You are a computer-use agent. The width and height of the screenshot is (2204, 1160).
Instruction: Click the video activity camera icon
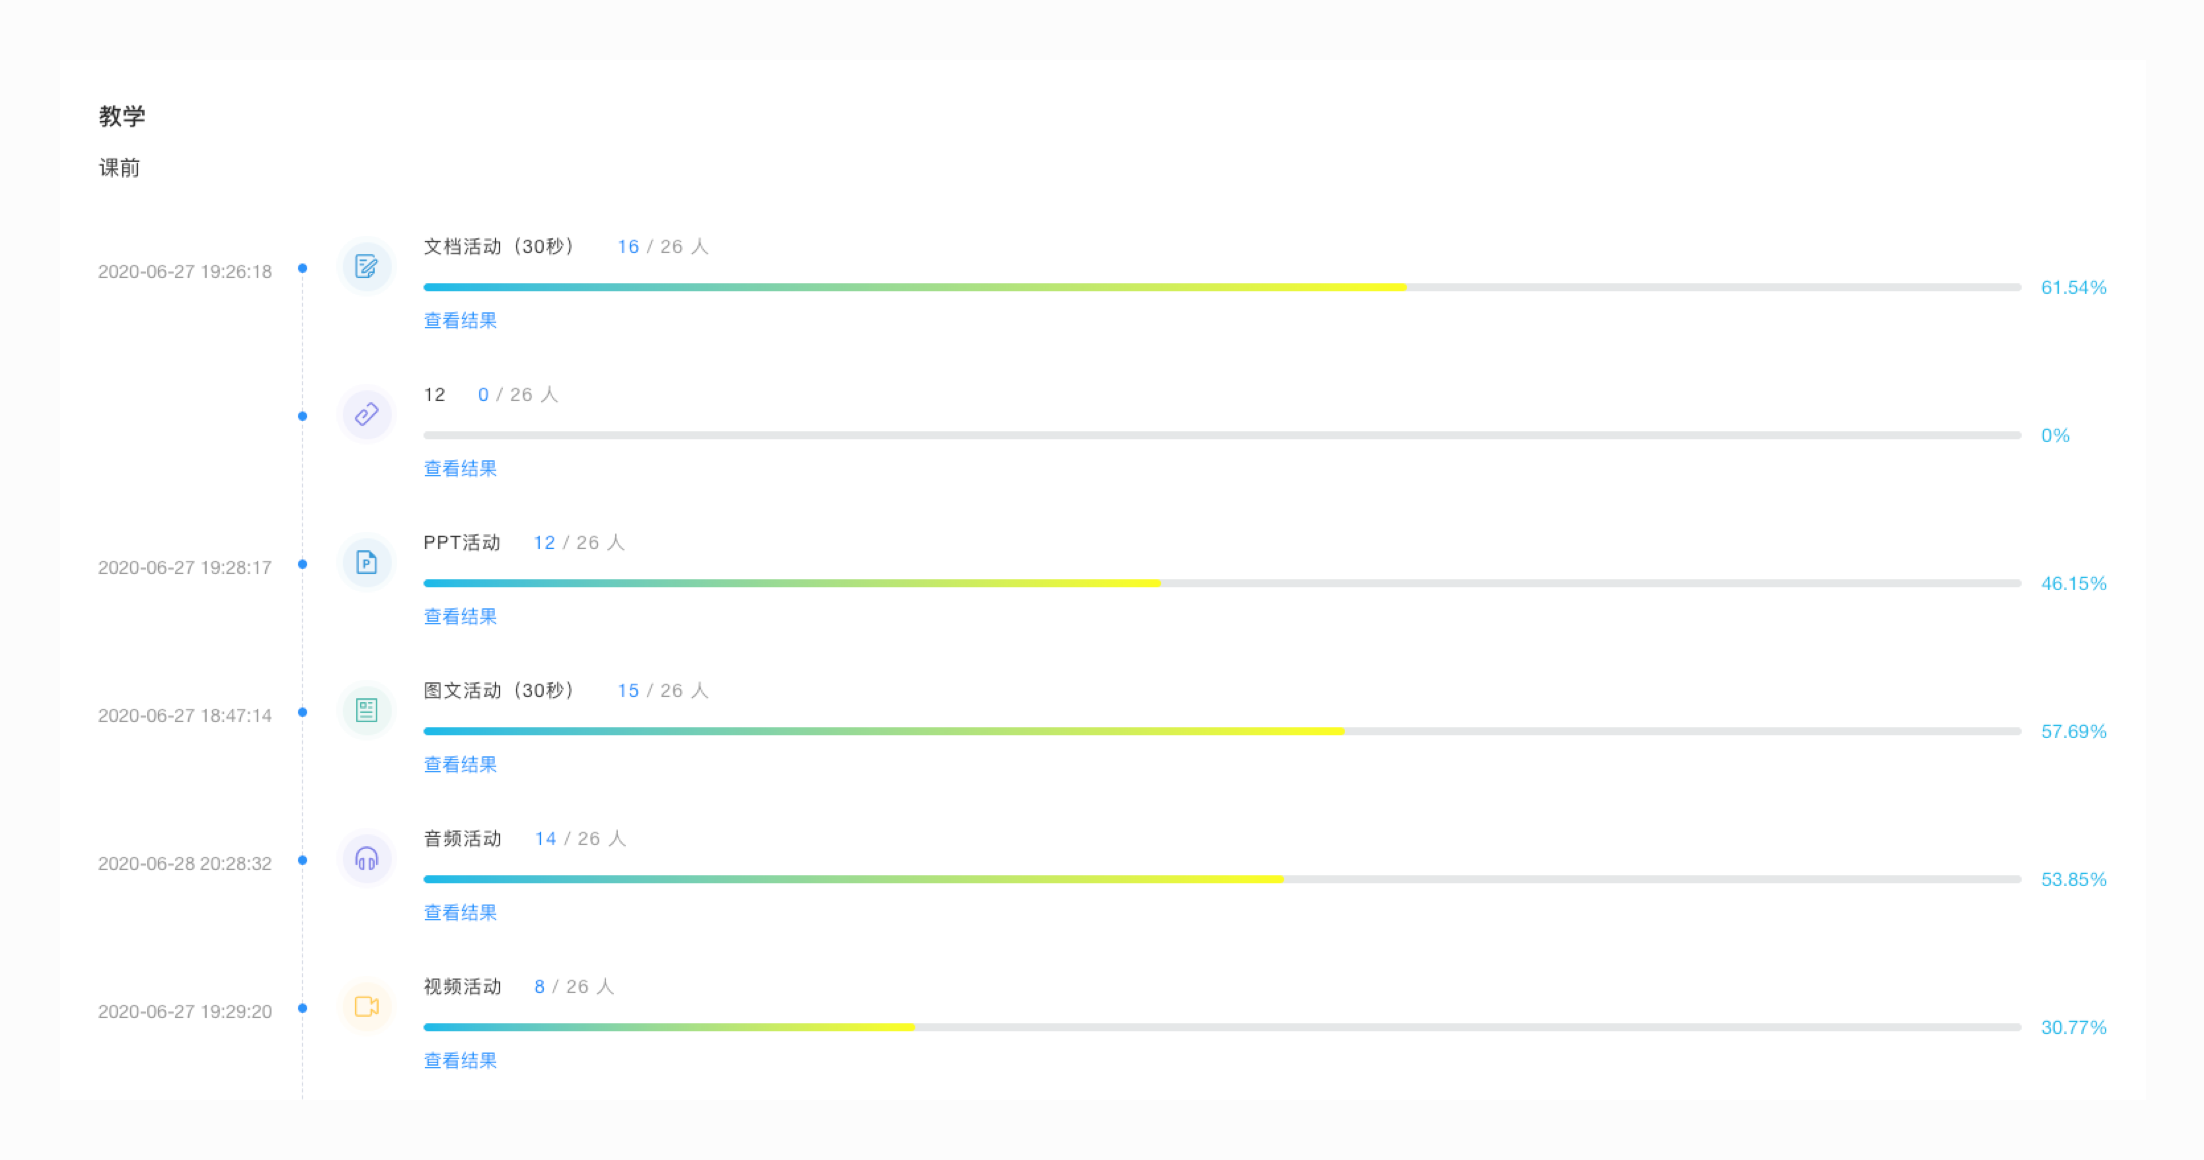pyautogui.click(x=366, y=1007)
